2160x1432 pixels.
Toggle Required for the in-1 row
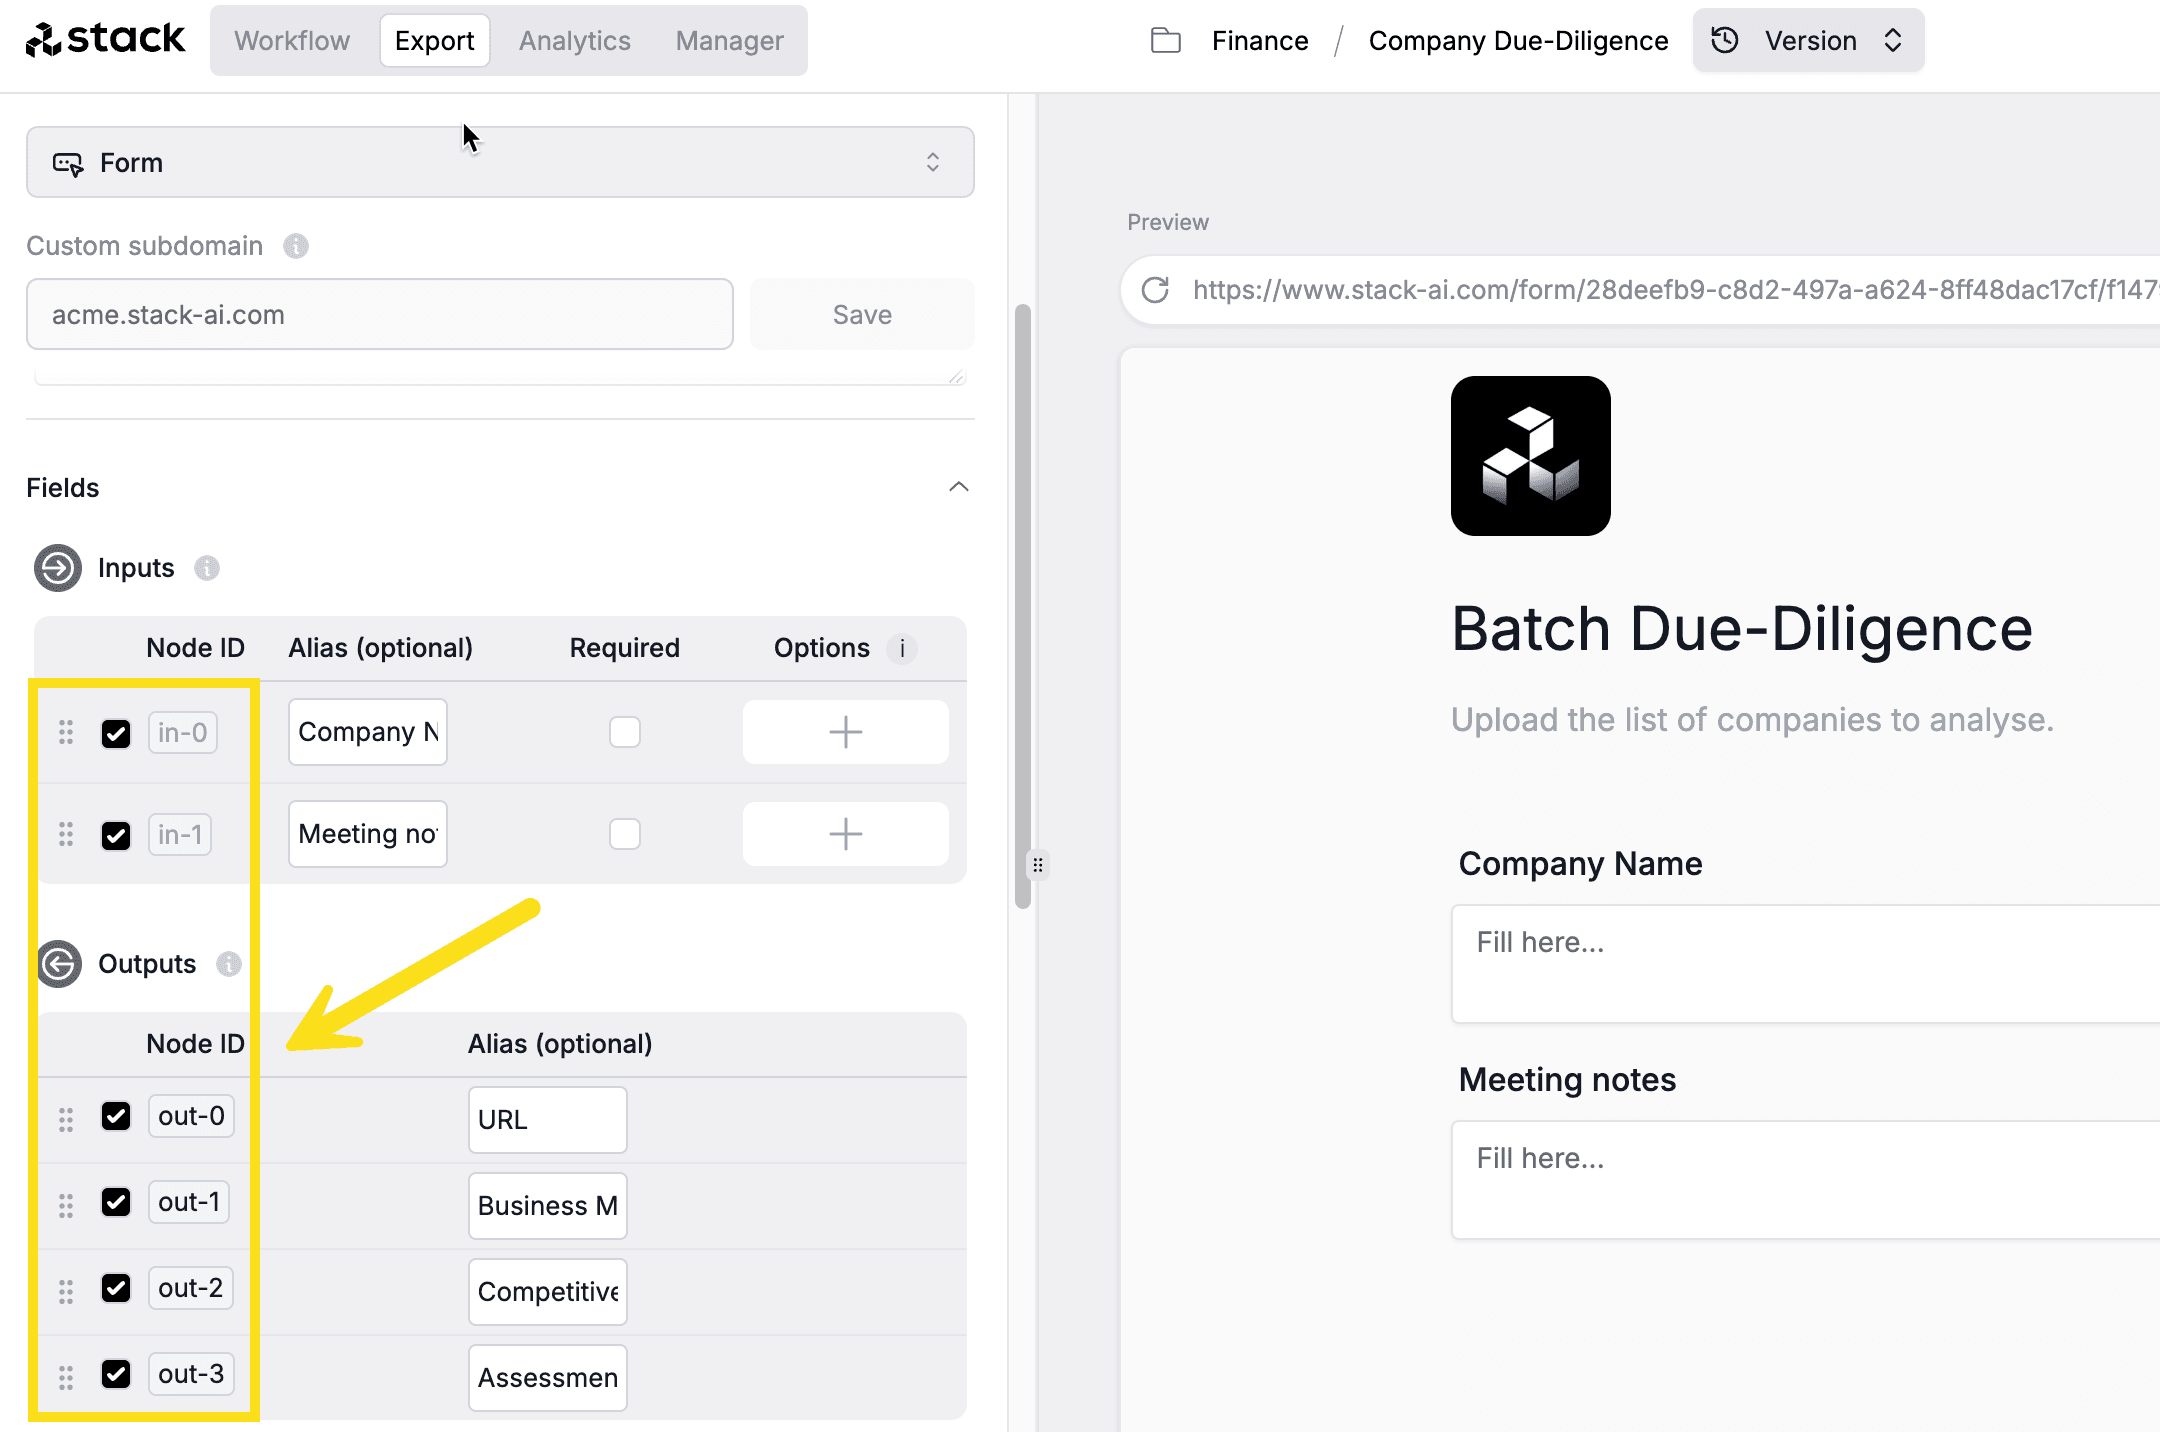click(x=625, y=834)
